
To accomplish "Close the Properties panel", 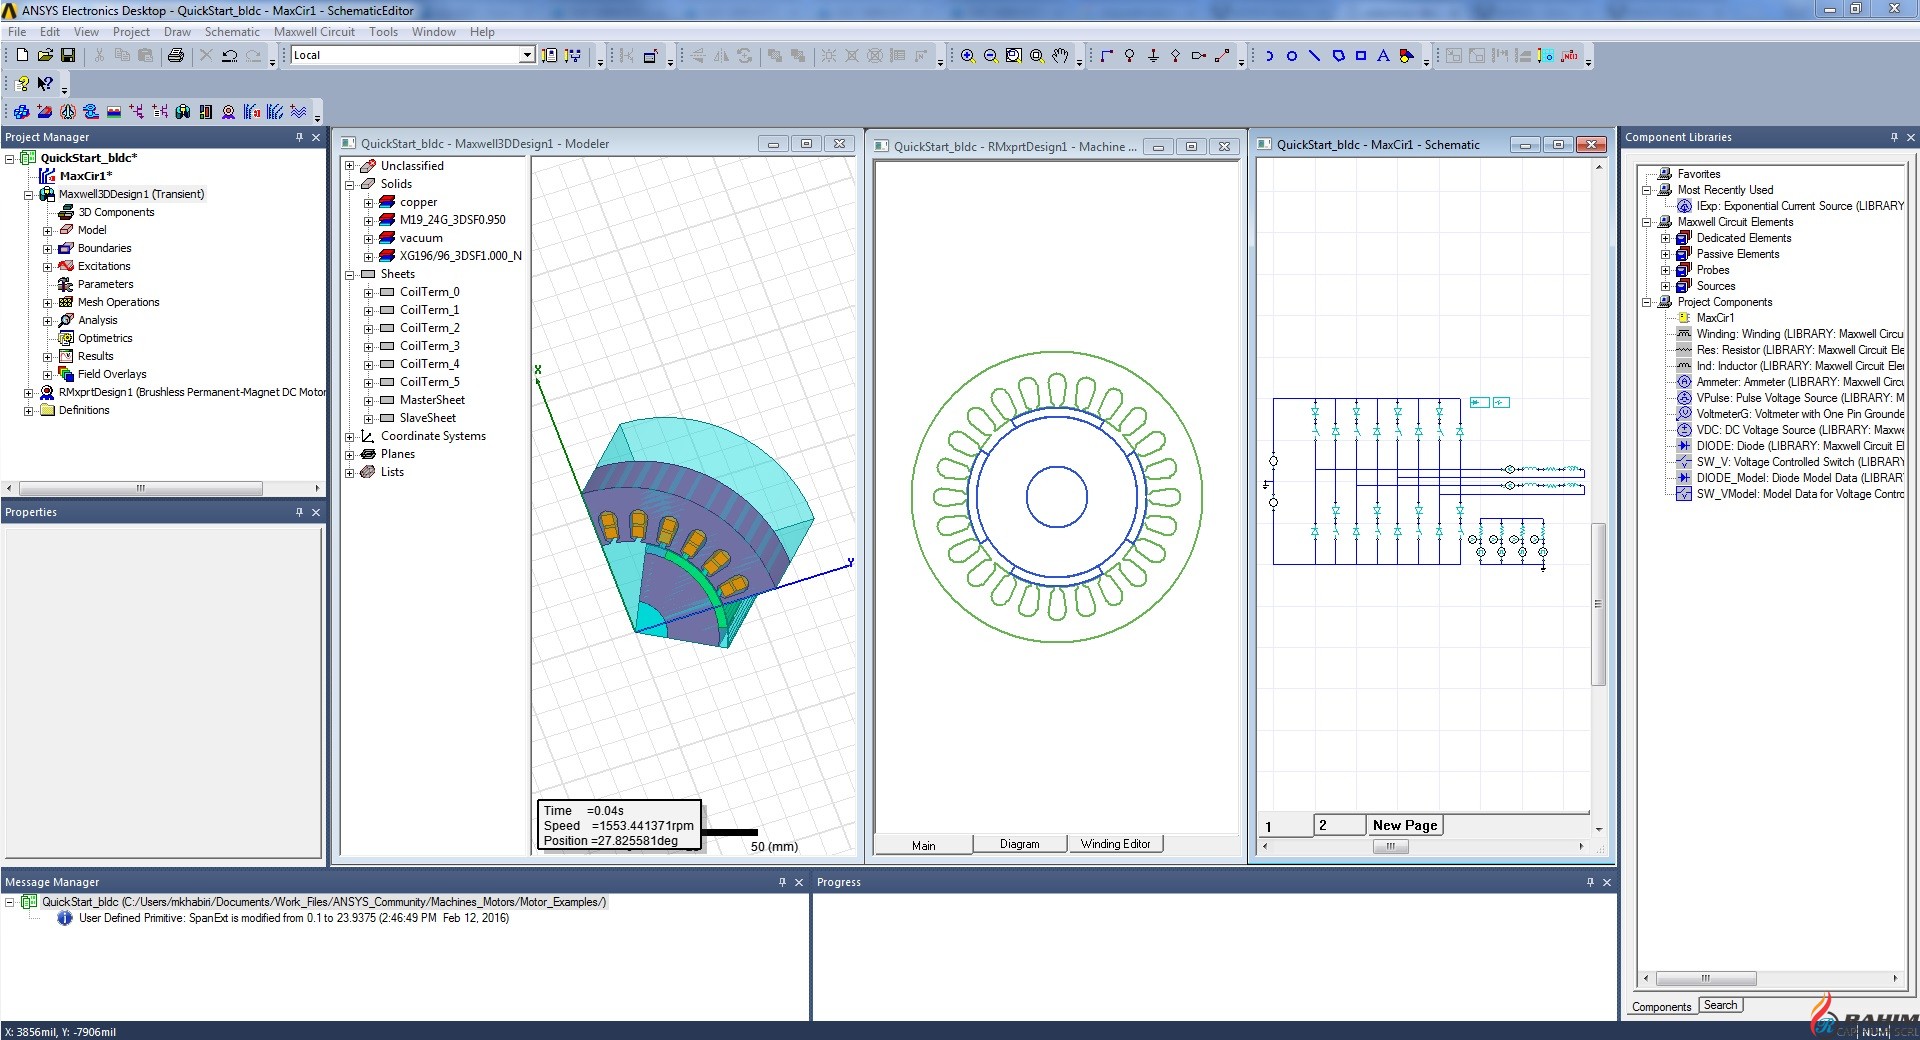I will [x=316, y=512].
